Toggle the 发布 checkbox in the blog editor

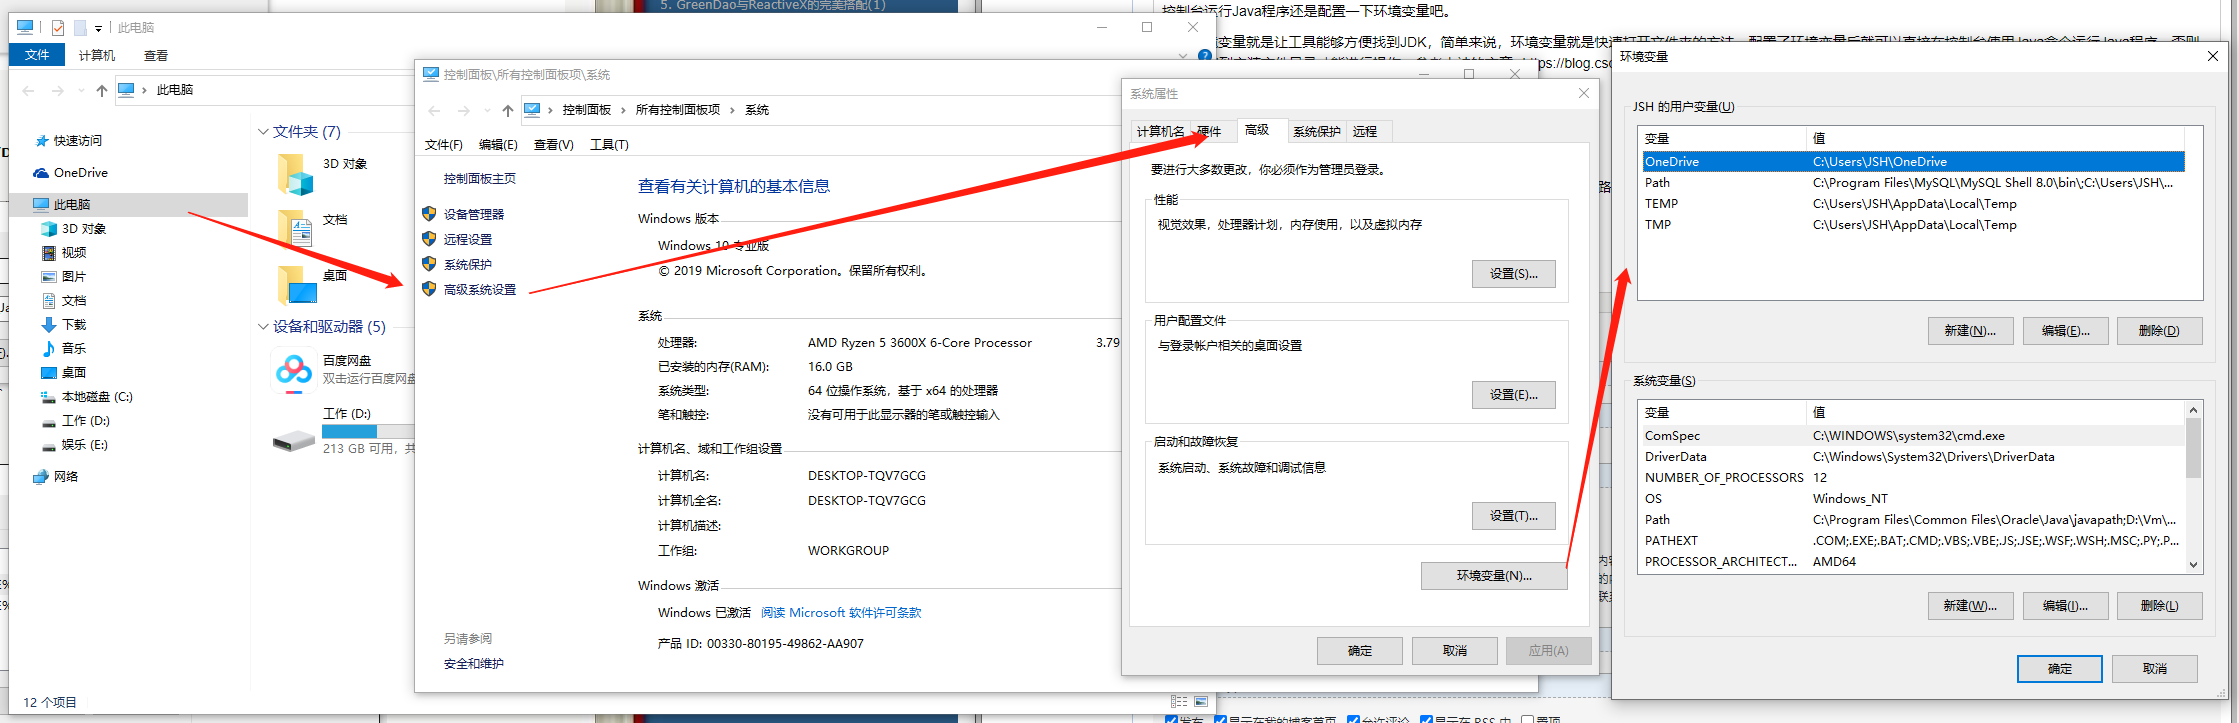coord(1171,719)
